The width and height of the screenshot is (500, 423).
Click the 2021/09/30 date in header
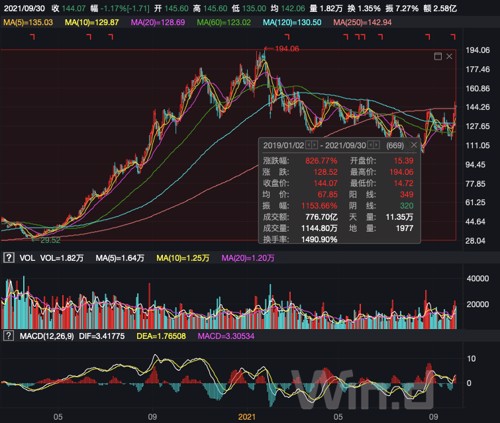pyautogui.click(x=24, y=8)
